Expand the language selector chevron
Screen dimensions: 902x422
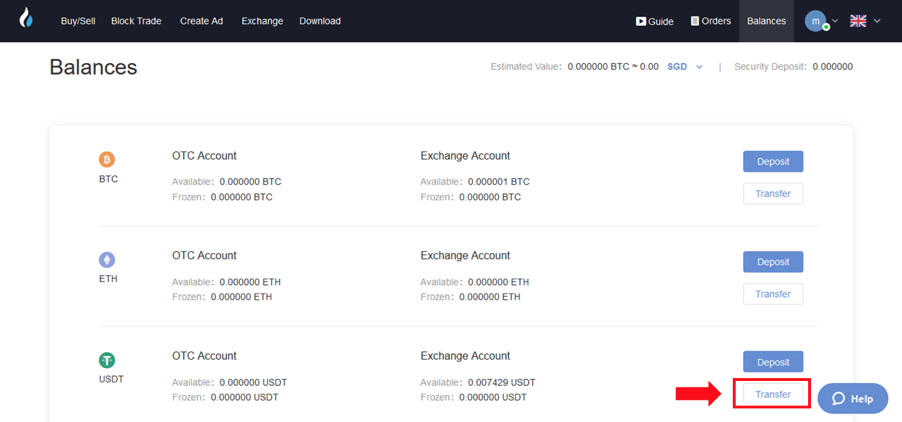point(877,21)
